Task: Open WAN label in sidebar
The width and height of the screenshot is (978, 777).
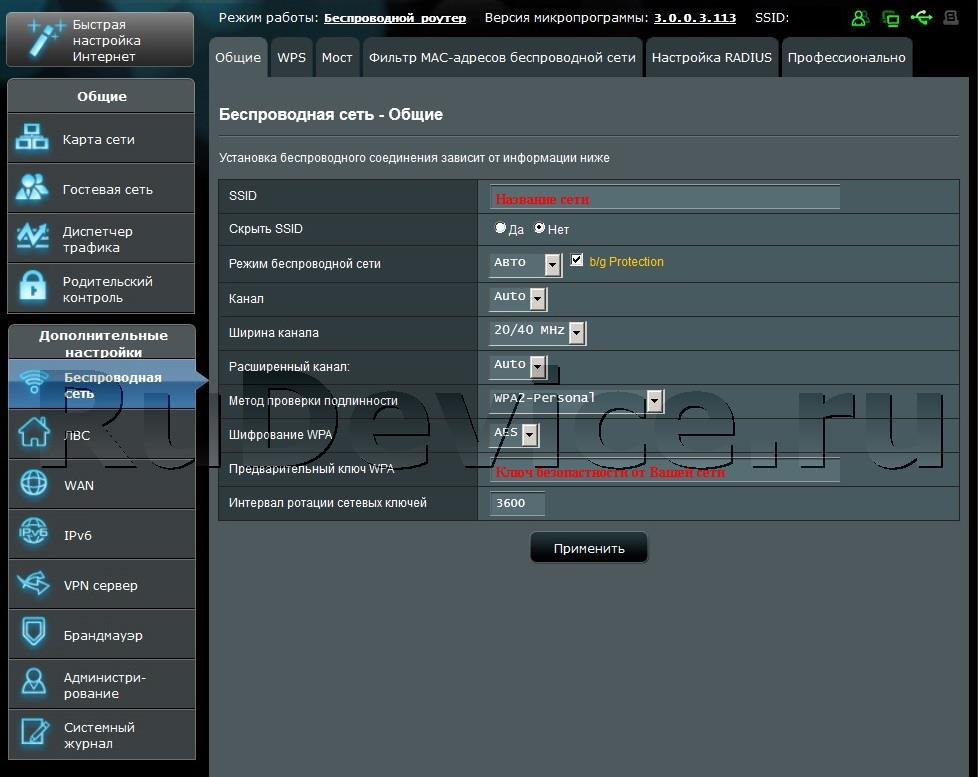Action: 79,485
